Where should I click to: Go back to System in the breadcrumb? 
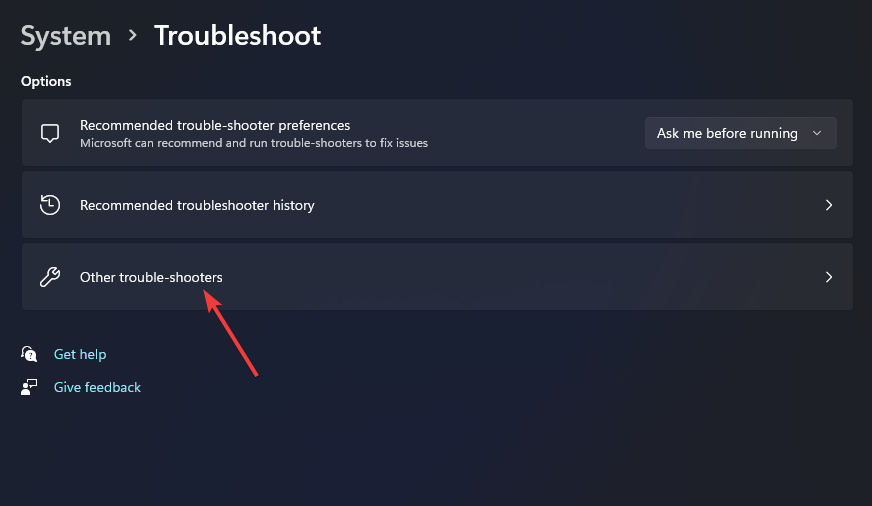[x=65, y=36]
